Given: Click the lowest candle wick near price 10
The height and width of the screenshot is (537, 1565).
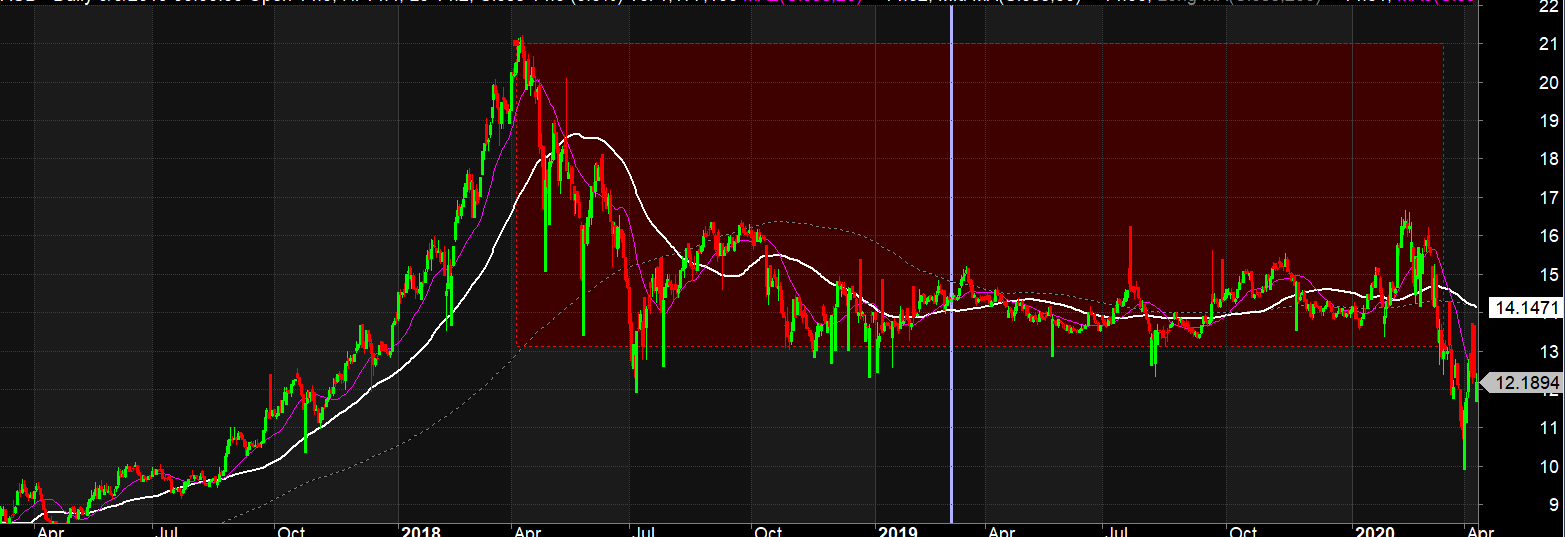Looking at the screenshot, I should tap(1464, 460).
